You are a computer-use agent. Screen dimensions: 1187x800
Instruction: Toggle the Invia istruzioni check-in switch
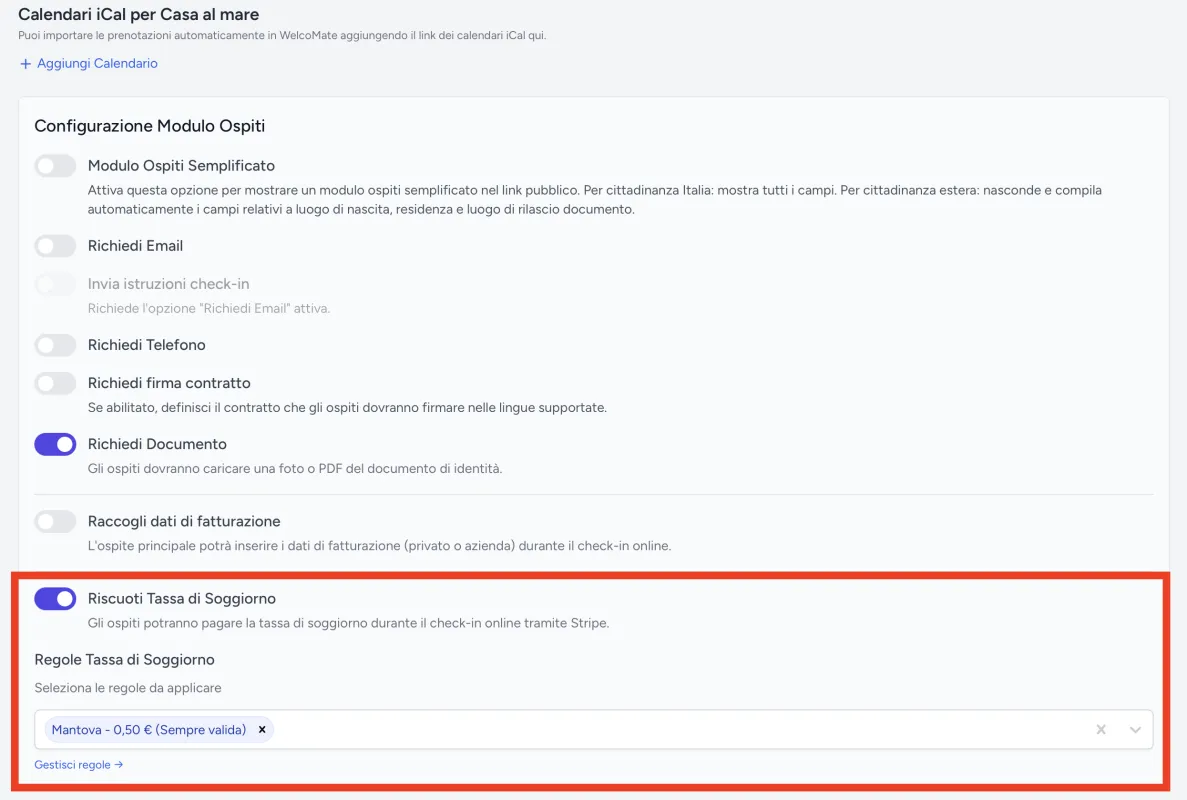[x=55, y=284]
